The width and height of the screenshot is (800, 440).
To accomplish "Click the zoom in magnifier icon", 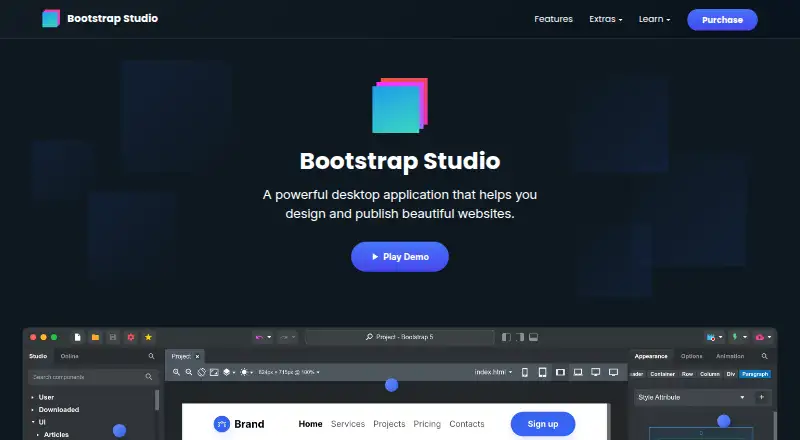I will [x=176, y=372].
